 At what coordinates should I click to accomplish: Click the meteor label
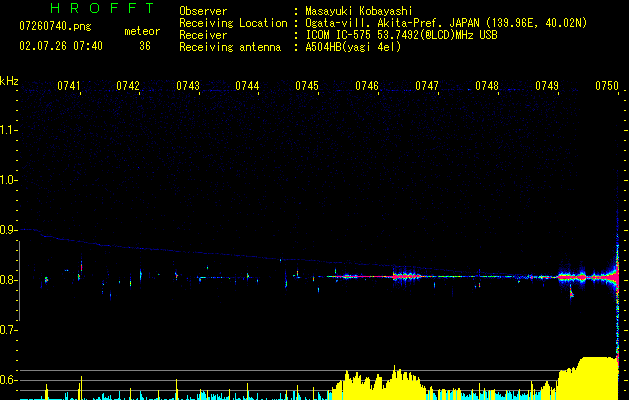click(x=142, y=31)
